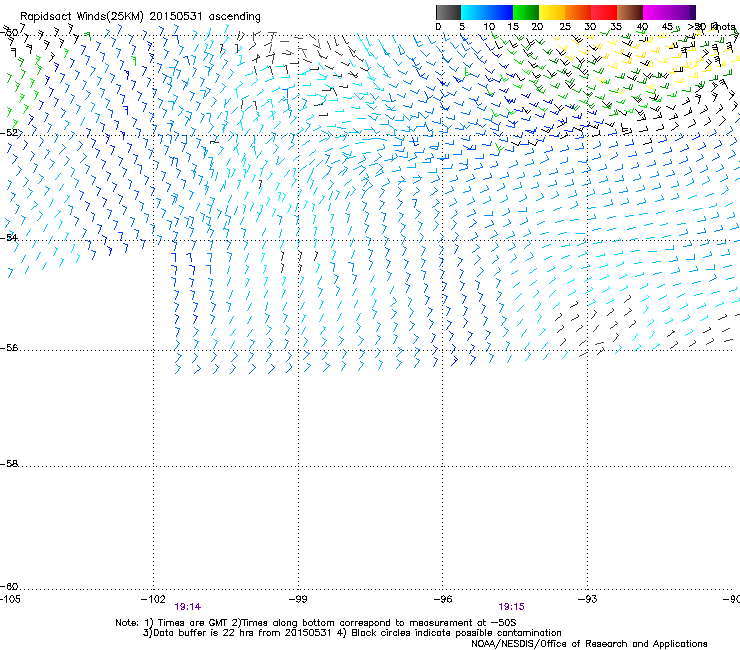Click the color scale label 25
The width and height of the screenshot is (740, 650).
tap(565, 27)
